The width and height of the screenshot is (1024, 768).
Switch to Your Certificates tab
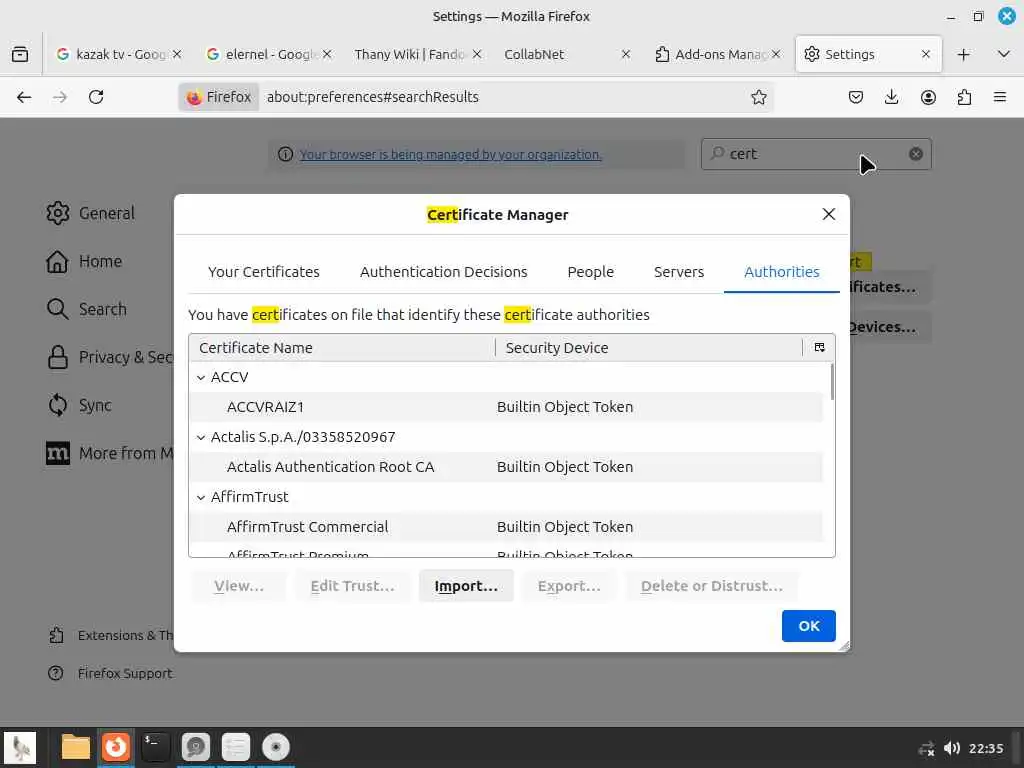click(264, 272)
